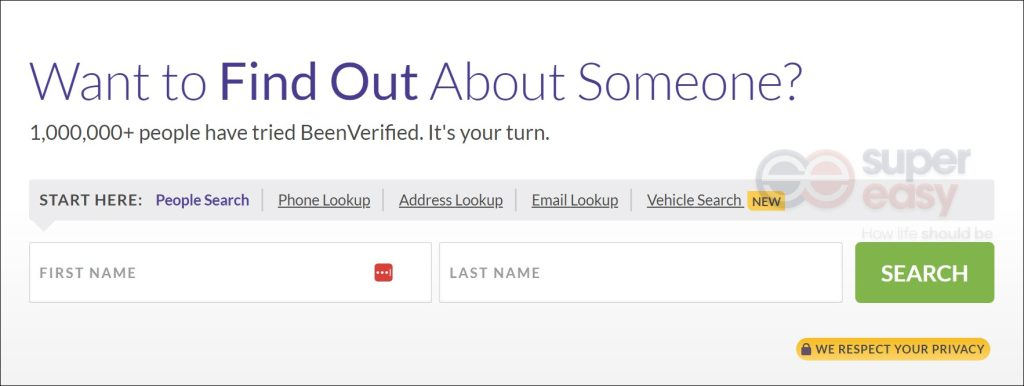Click the 1,000,000+ people tagline text
The image size is (1024, 386).
tap(290, 133)
